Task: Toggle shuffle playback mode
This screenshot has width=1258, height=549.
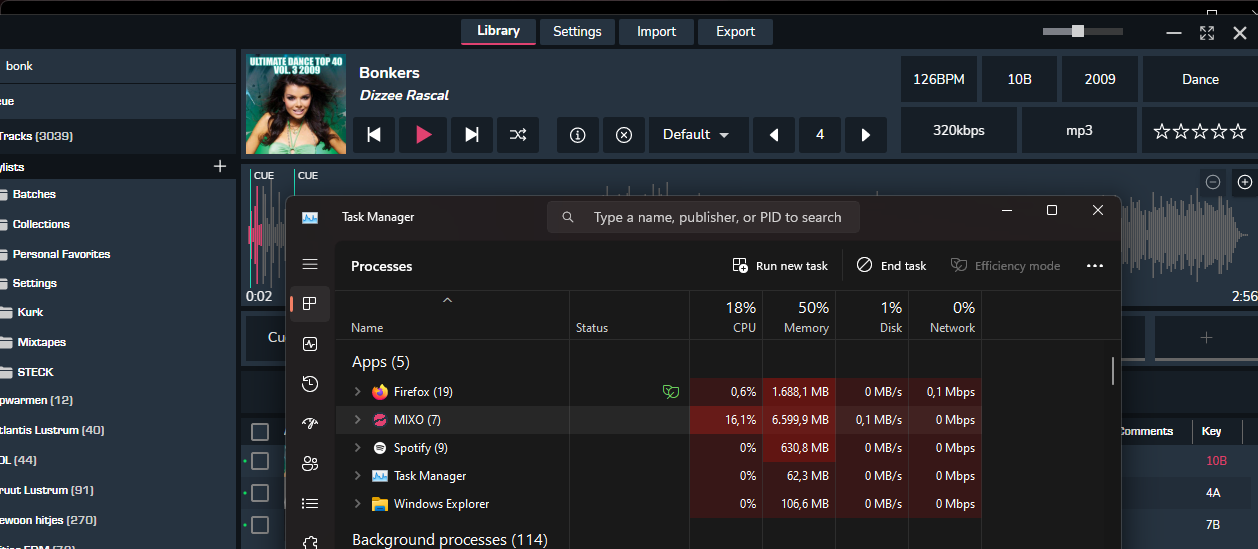Action: tap(517, 135)
